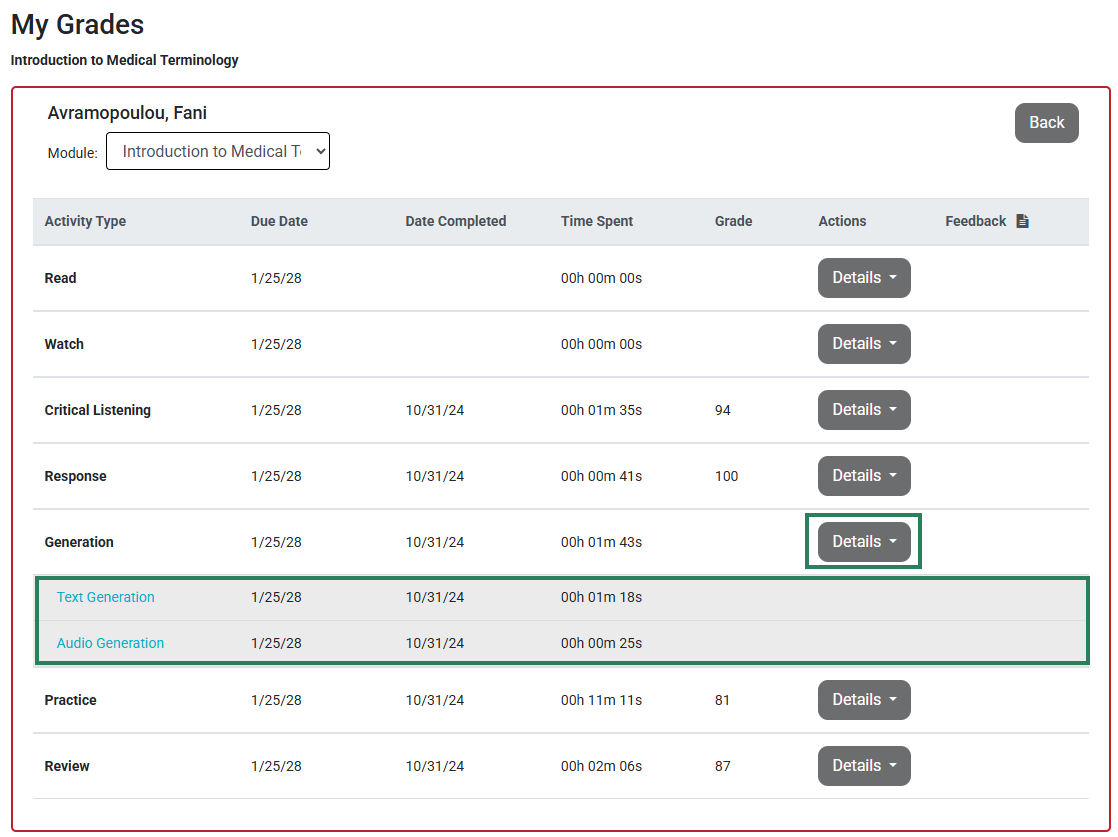Click the Time Spent column header

(597, 221)
